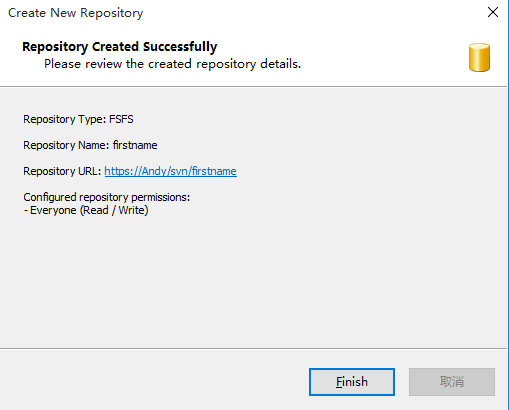This screenshot has height=410, width=509.
Task: Click the word Write in the permissions entry
Action: pos(131,210)
